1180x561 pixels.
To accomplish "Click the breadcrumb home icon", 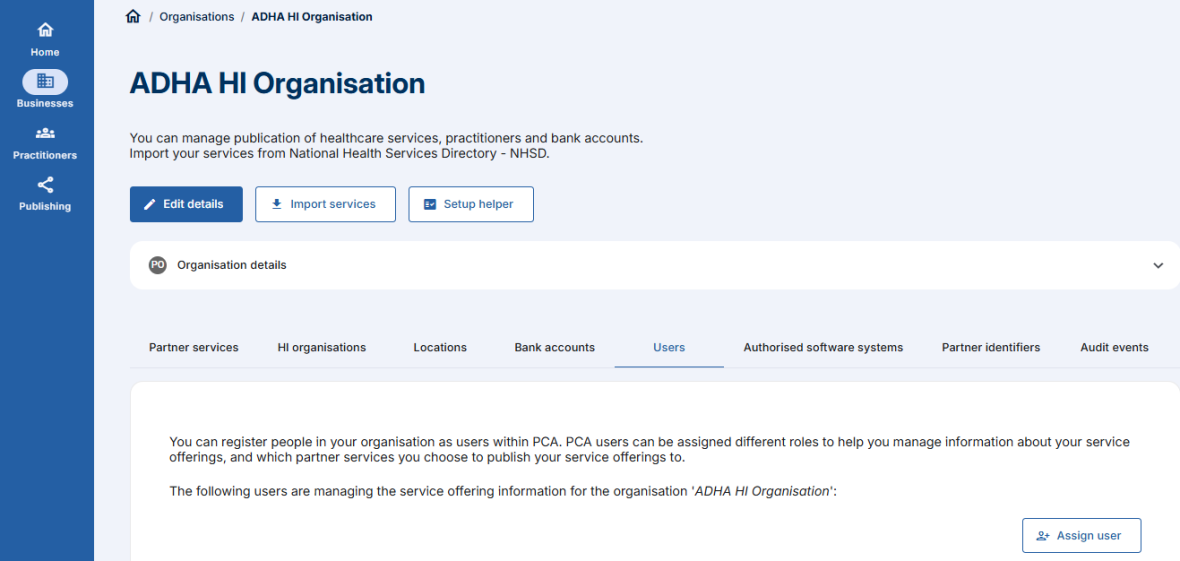I will pos(133,17).
